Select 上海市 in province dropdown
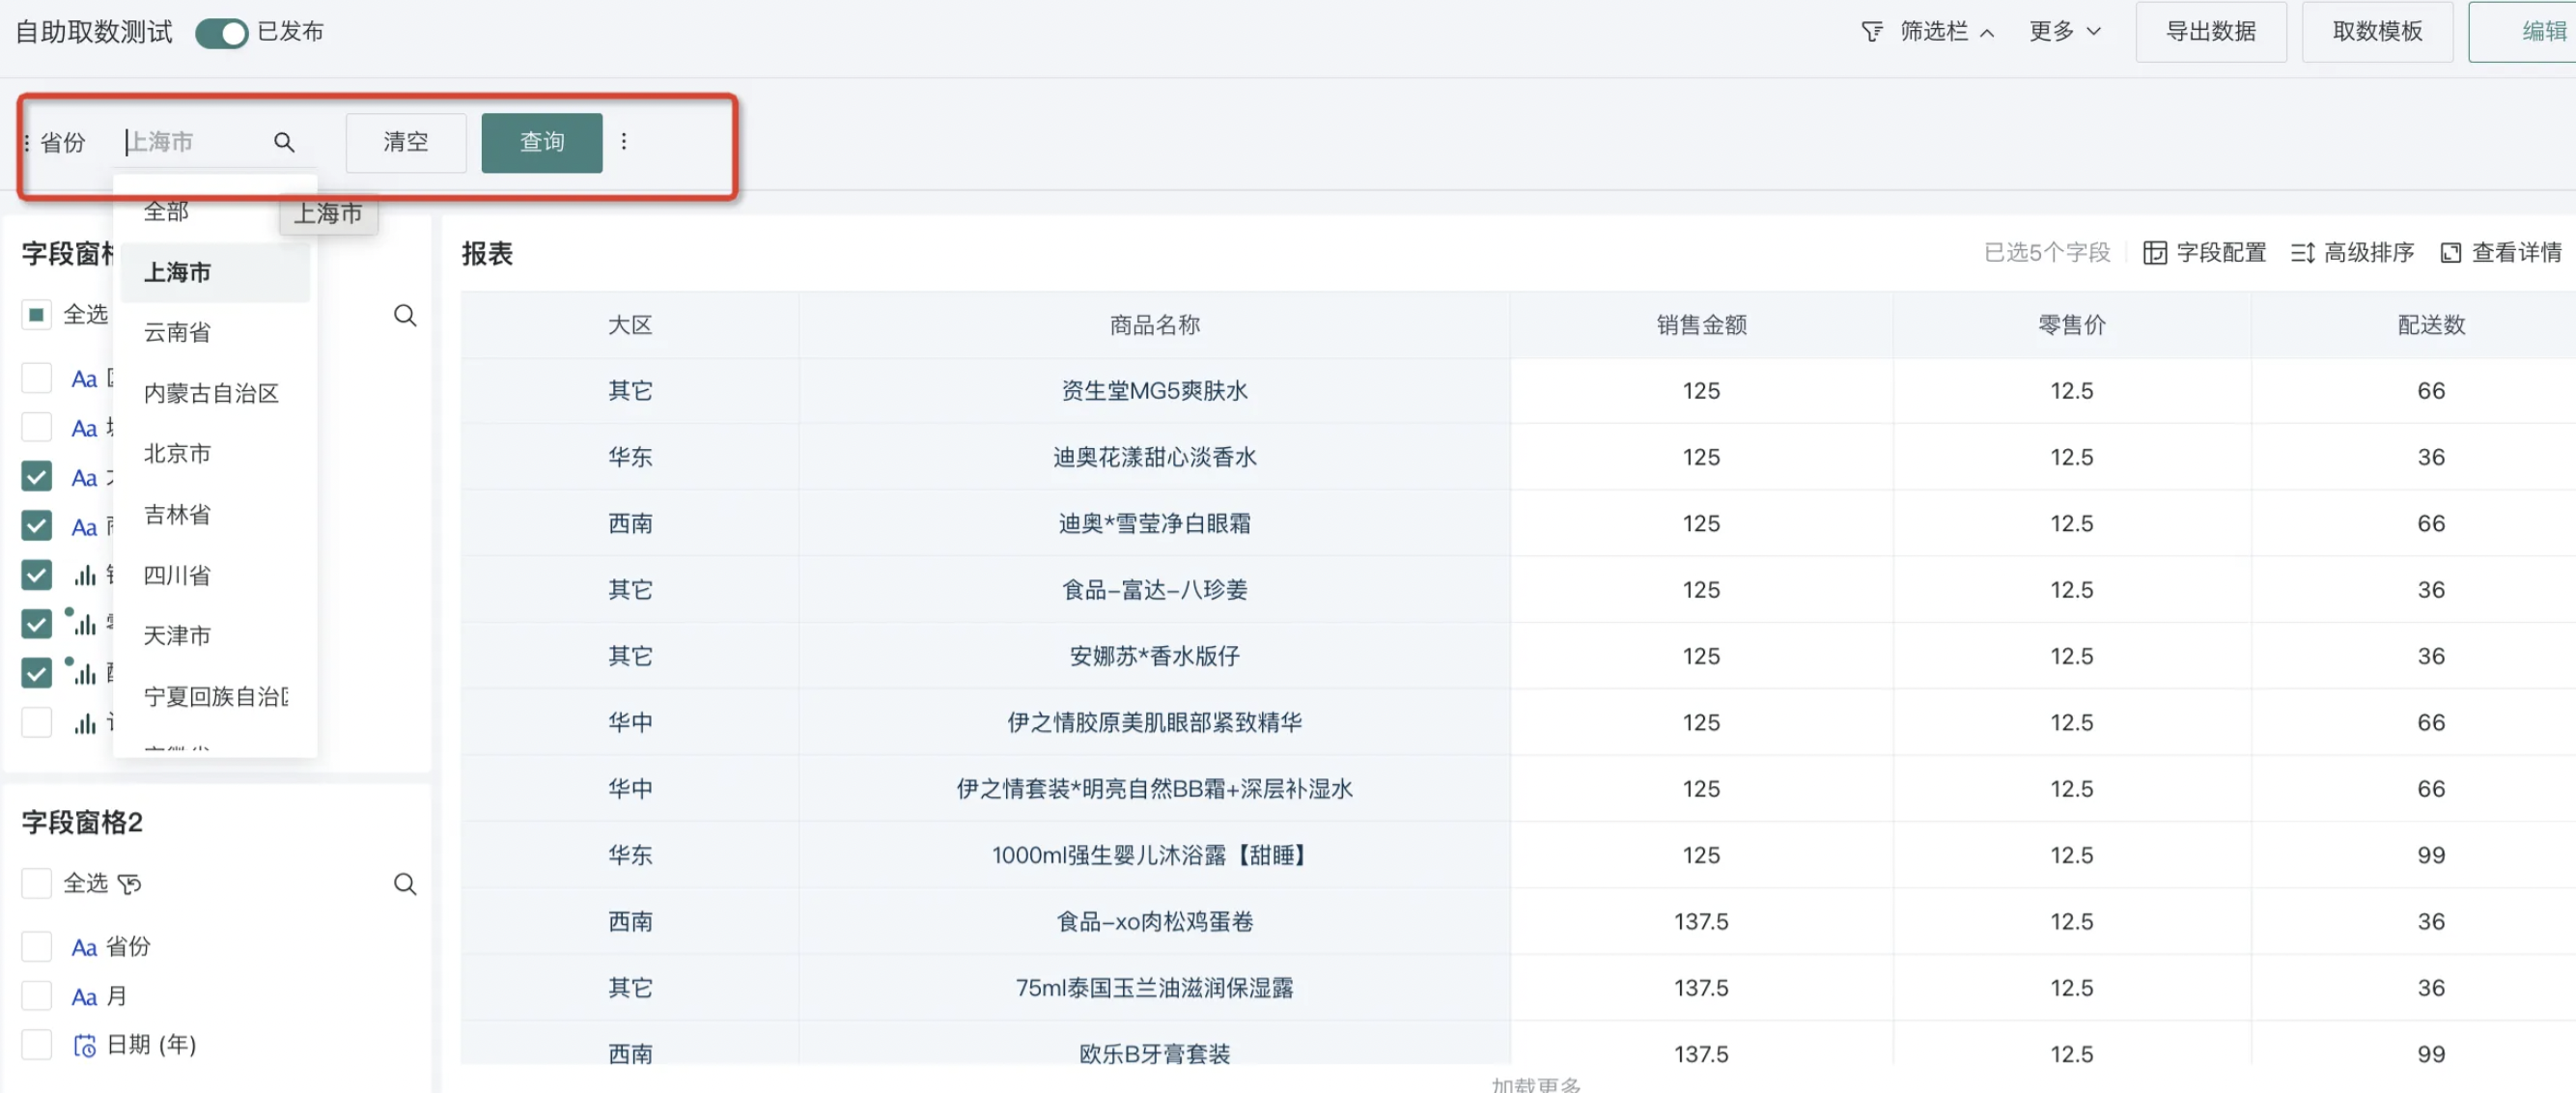Image resolution: width=2576 pixels, height=1093 pixels. click(x=215, y=272)
